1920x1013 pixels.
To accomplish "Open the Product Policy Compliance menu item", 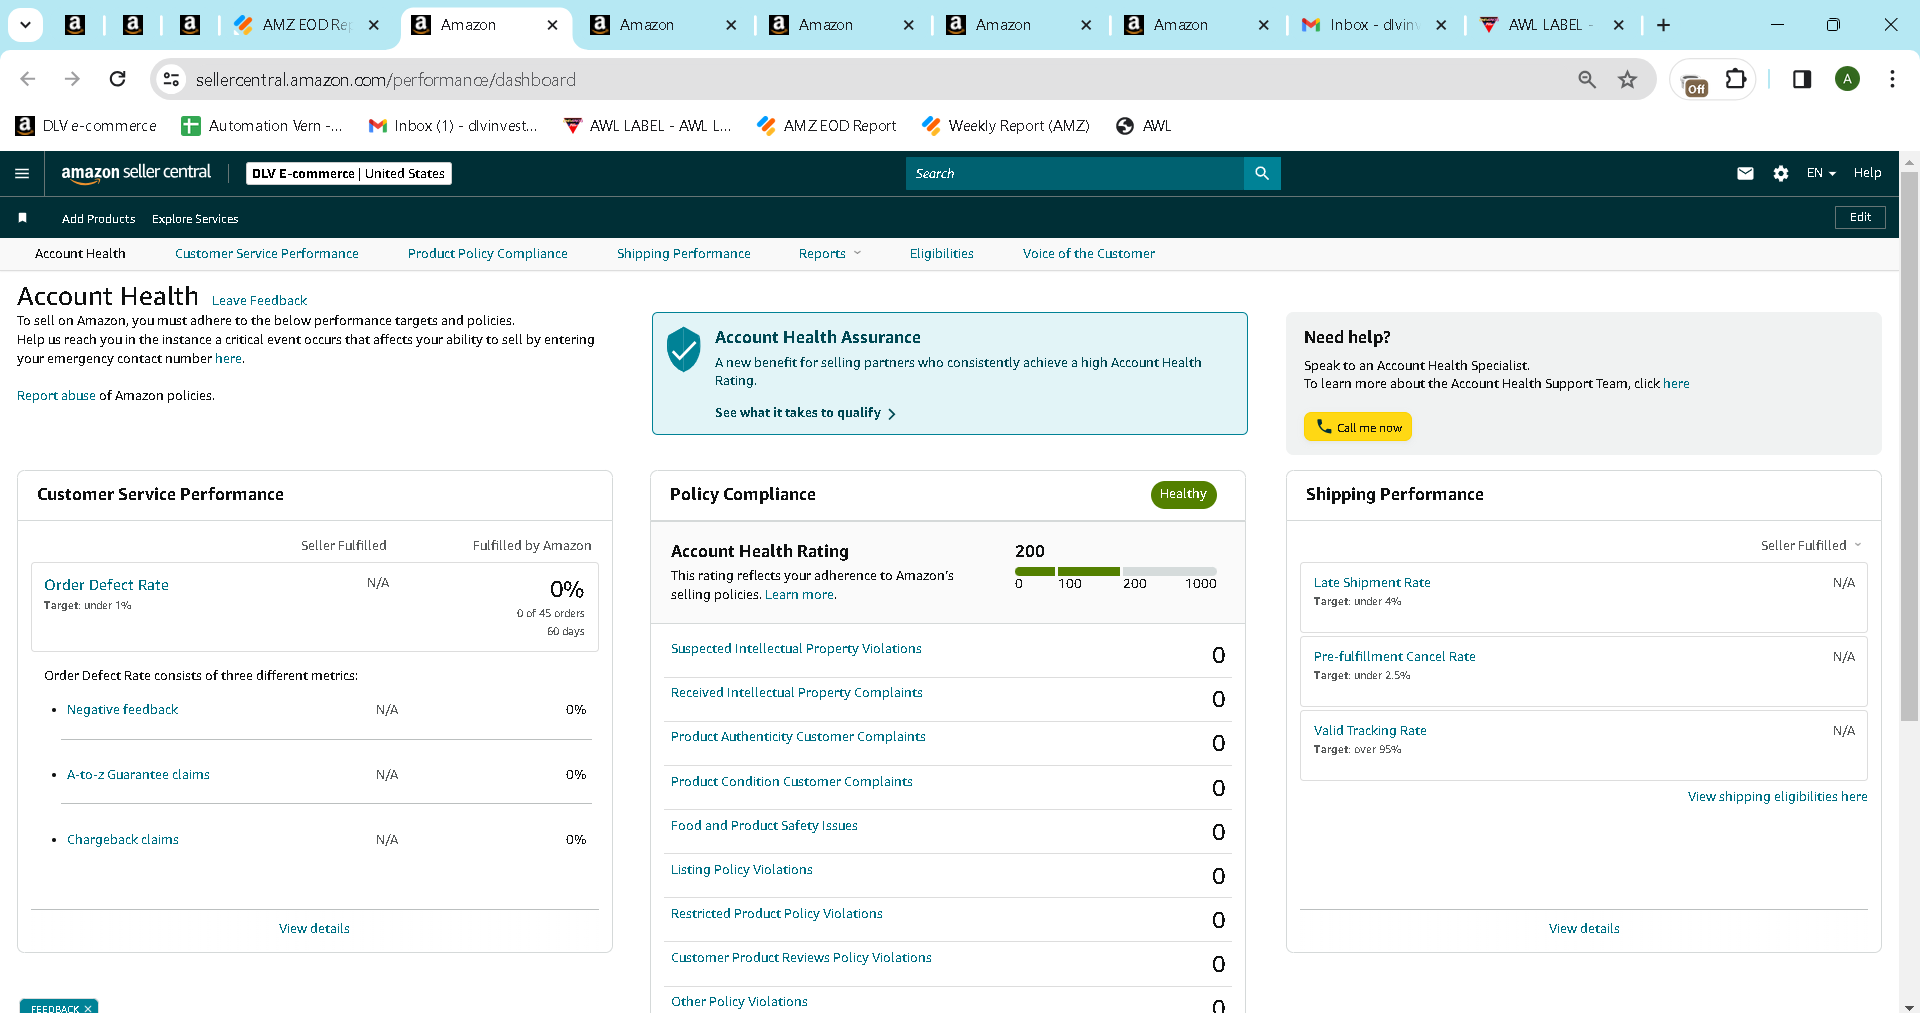I will click(488, 254).
